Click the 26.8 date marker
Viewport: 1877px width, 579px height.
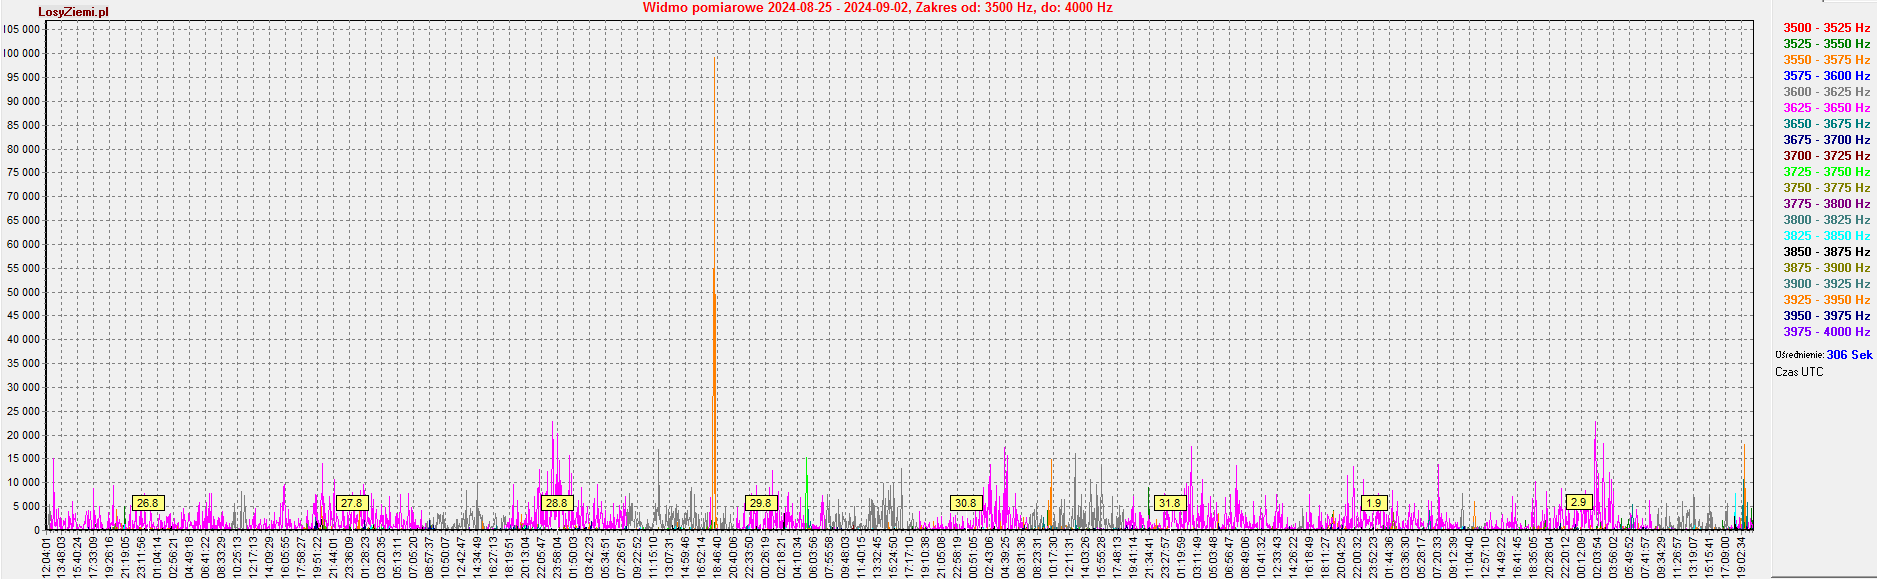tap(147, 503)
